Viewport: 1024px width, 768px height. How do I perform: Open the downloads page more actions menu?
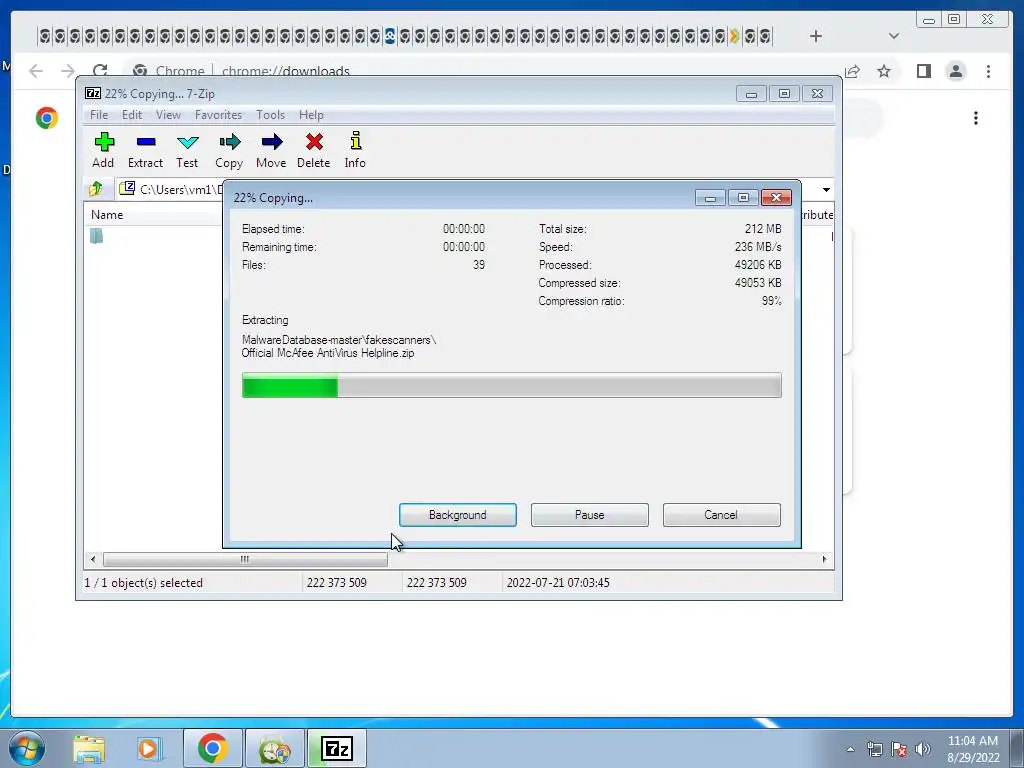(976, 118)
